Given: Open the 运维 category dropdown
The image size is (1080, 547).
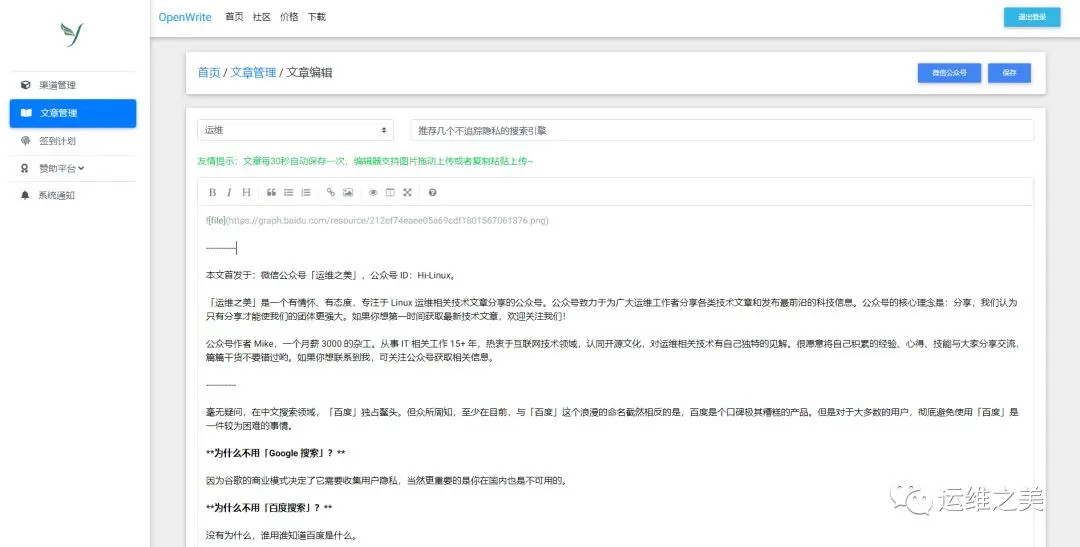Looking at the screenshot, I should 295,130.
